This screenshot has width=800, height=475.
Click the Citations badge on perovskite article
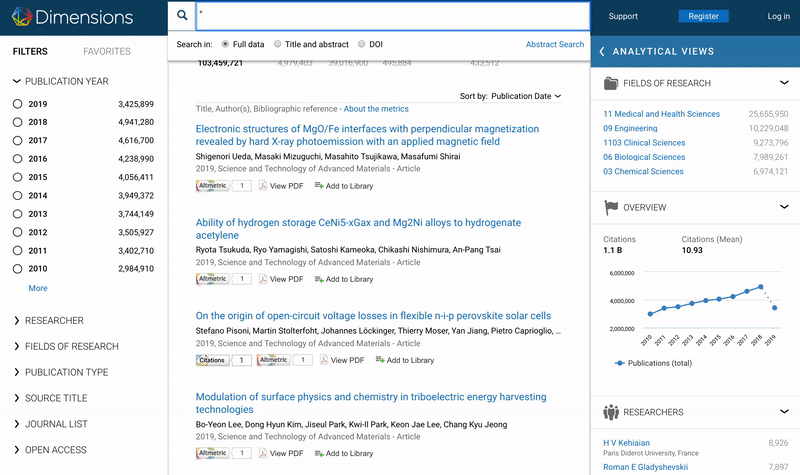click(x=212, y=360)
